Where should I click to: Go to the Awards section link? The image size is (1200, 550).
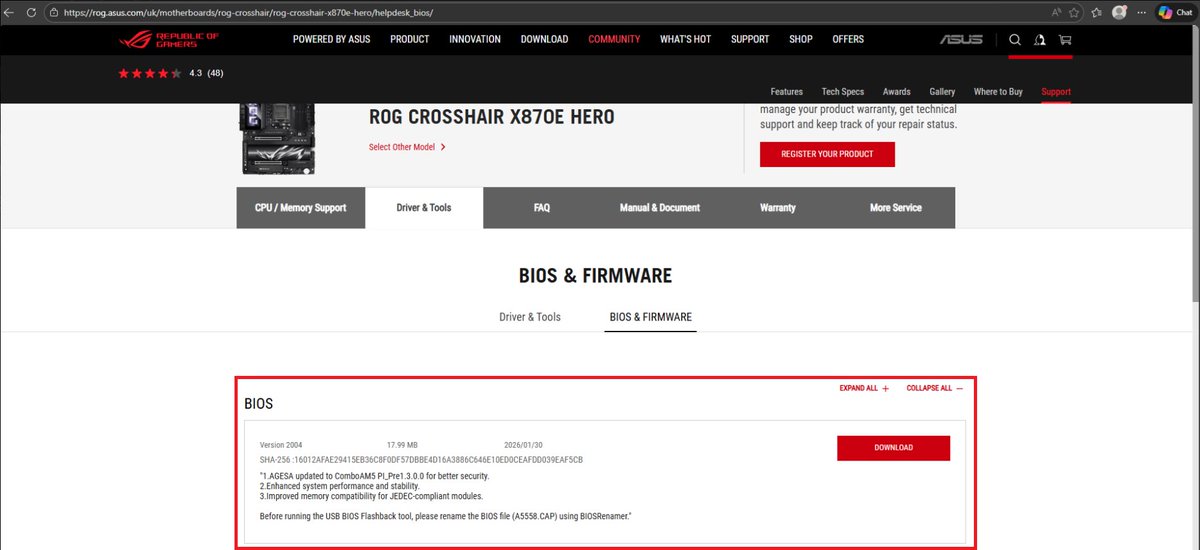[x=897, y=91]
